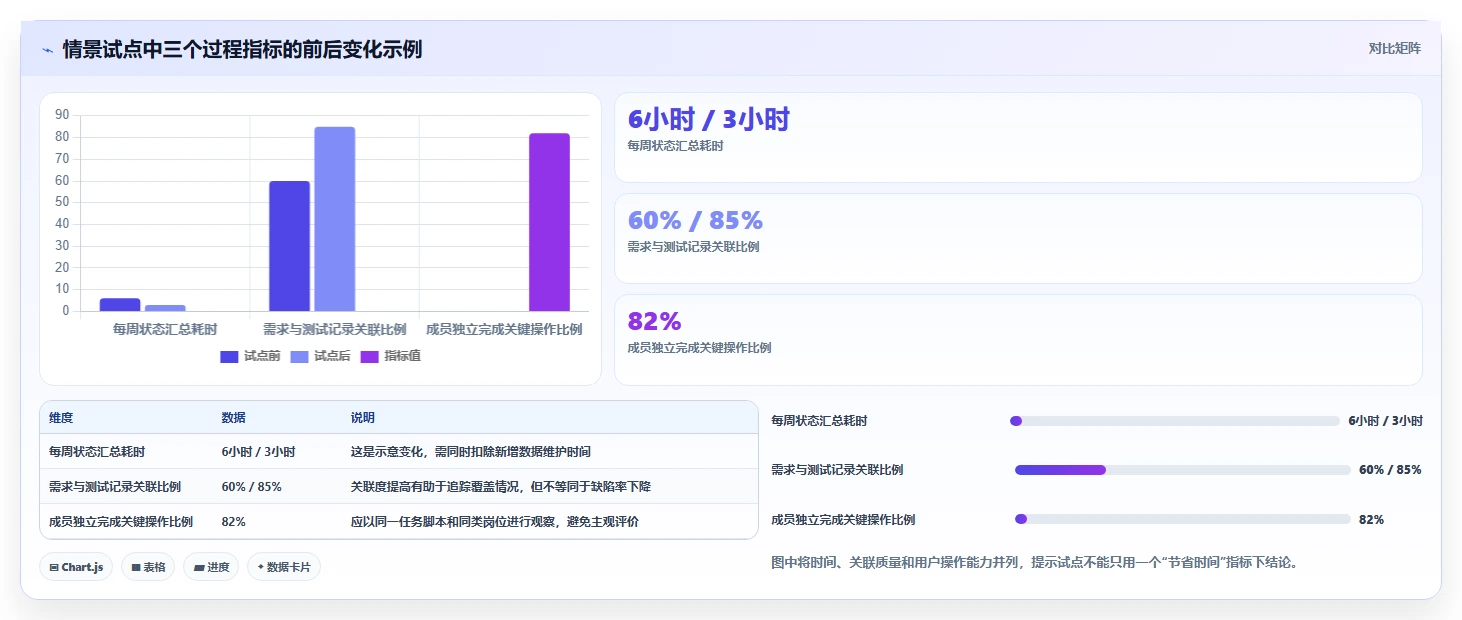Click table cell 成员独立完成关键操作比例
This screenshot has height=620, width=1462.
121,522
